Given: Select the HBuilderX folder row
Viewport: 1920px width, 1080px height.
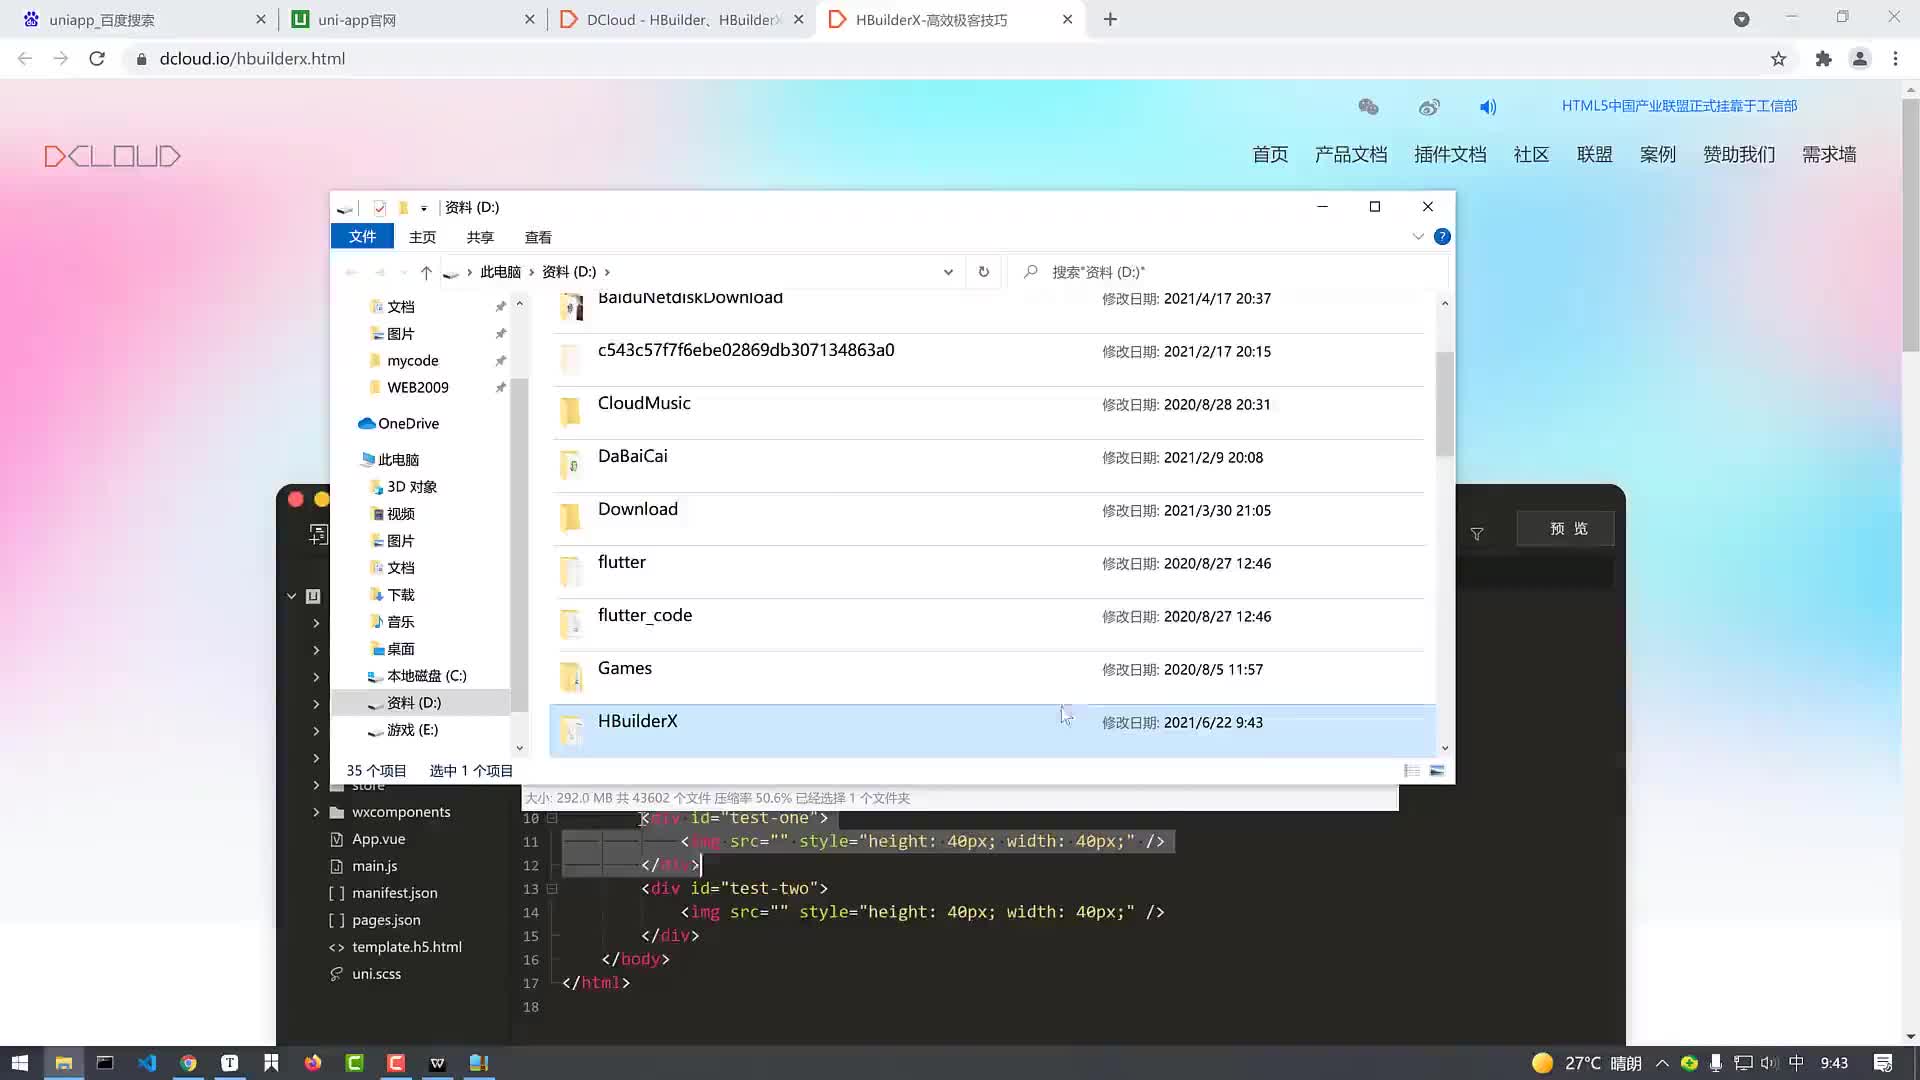Looking at the screenshot, I should tap(992, 730).
